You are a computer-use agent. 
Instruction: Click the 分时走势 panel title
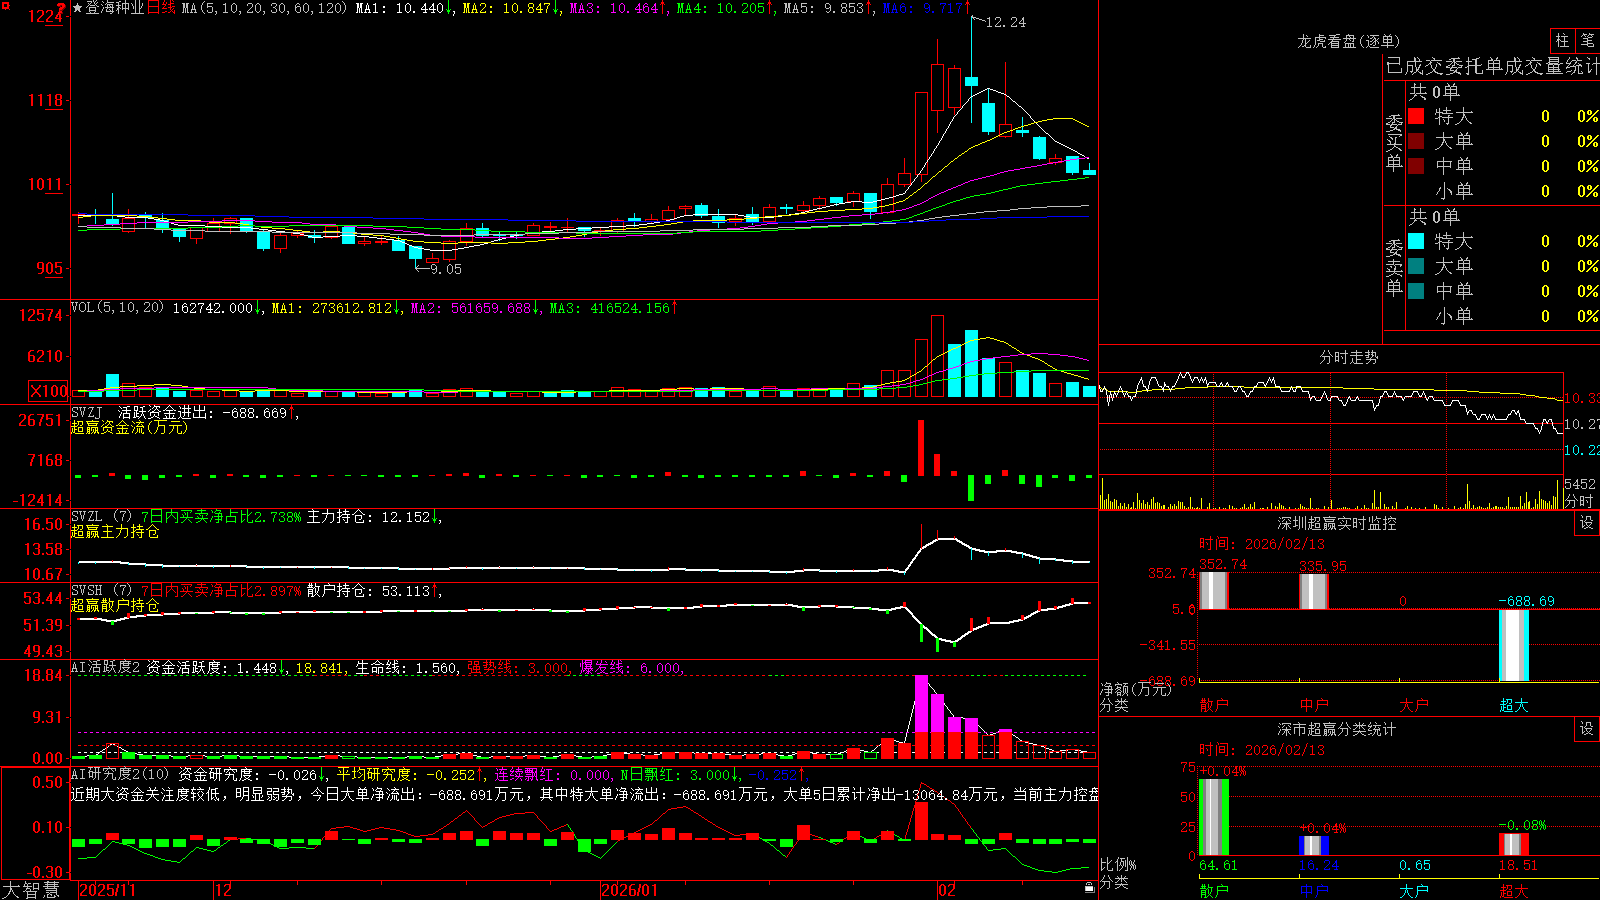pyautogui.click(x=1349, y=357)
